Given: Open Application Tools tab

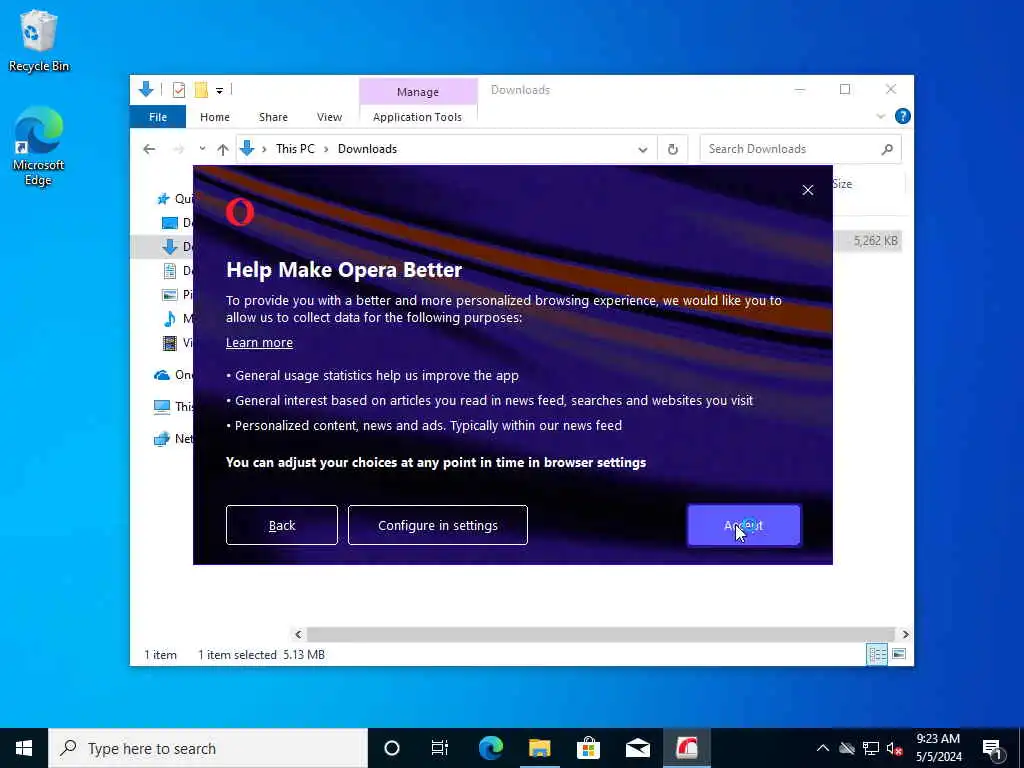Looking at the screenshot, I should (x=417, y=117).
